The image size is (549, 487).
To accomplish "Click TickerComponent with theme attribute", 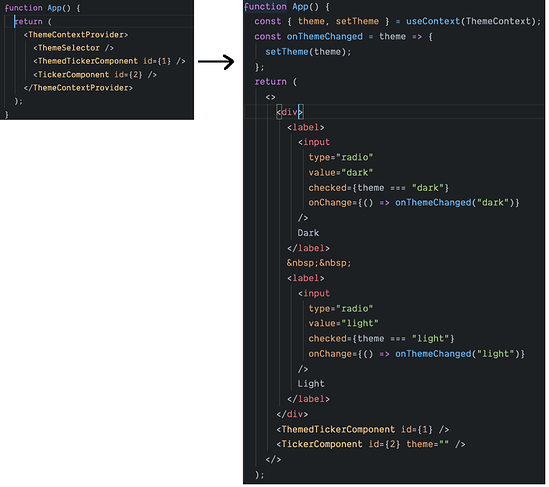I will 371,444.
